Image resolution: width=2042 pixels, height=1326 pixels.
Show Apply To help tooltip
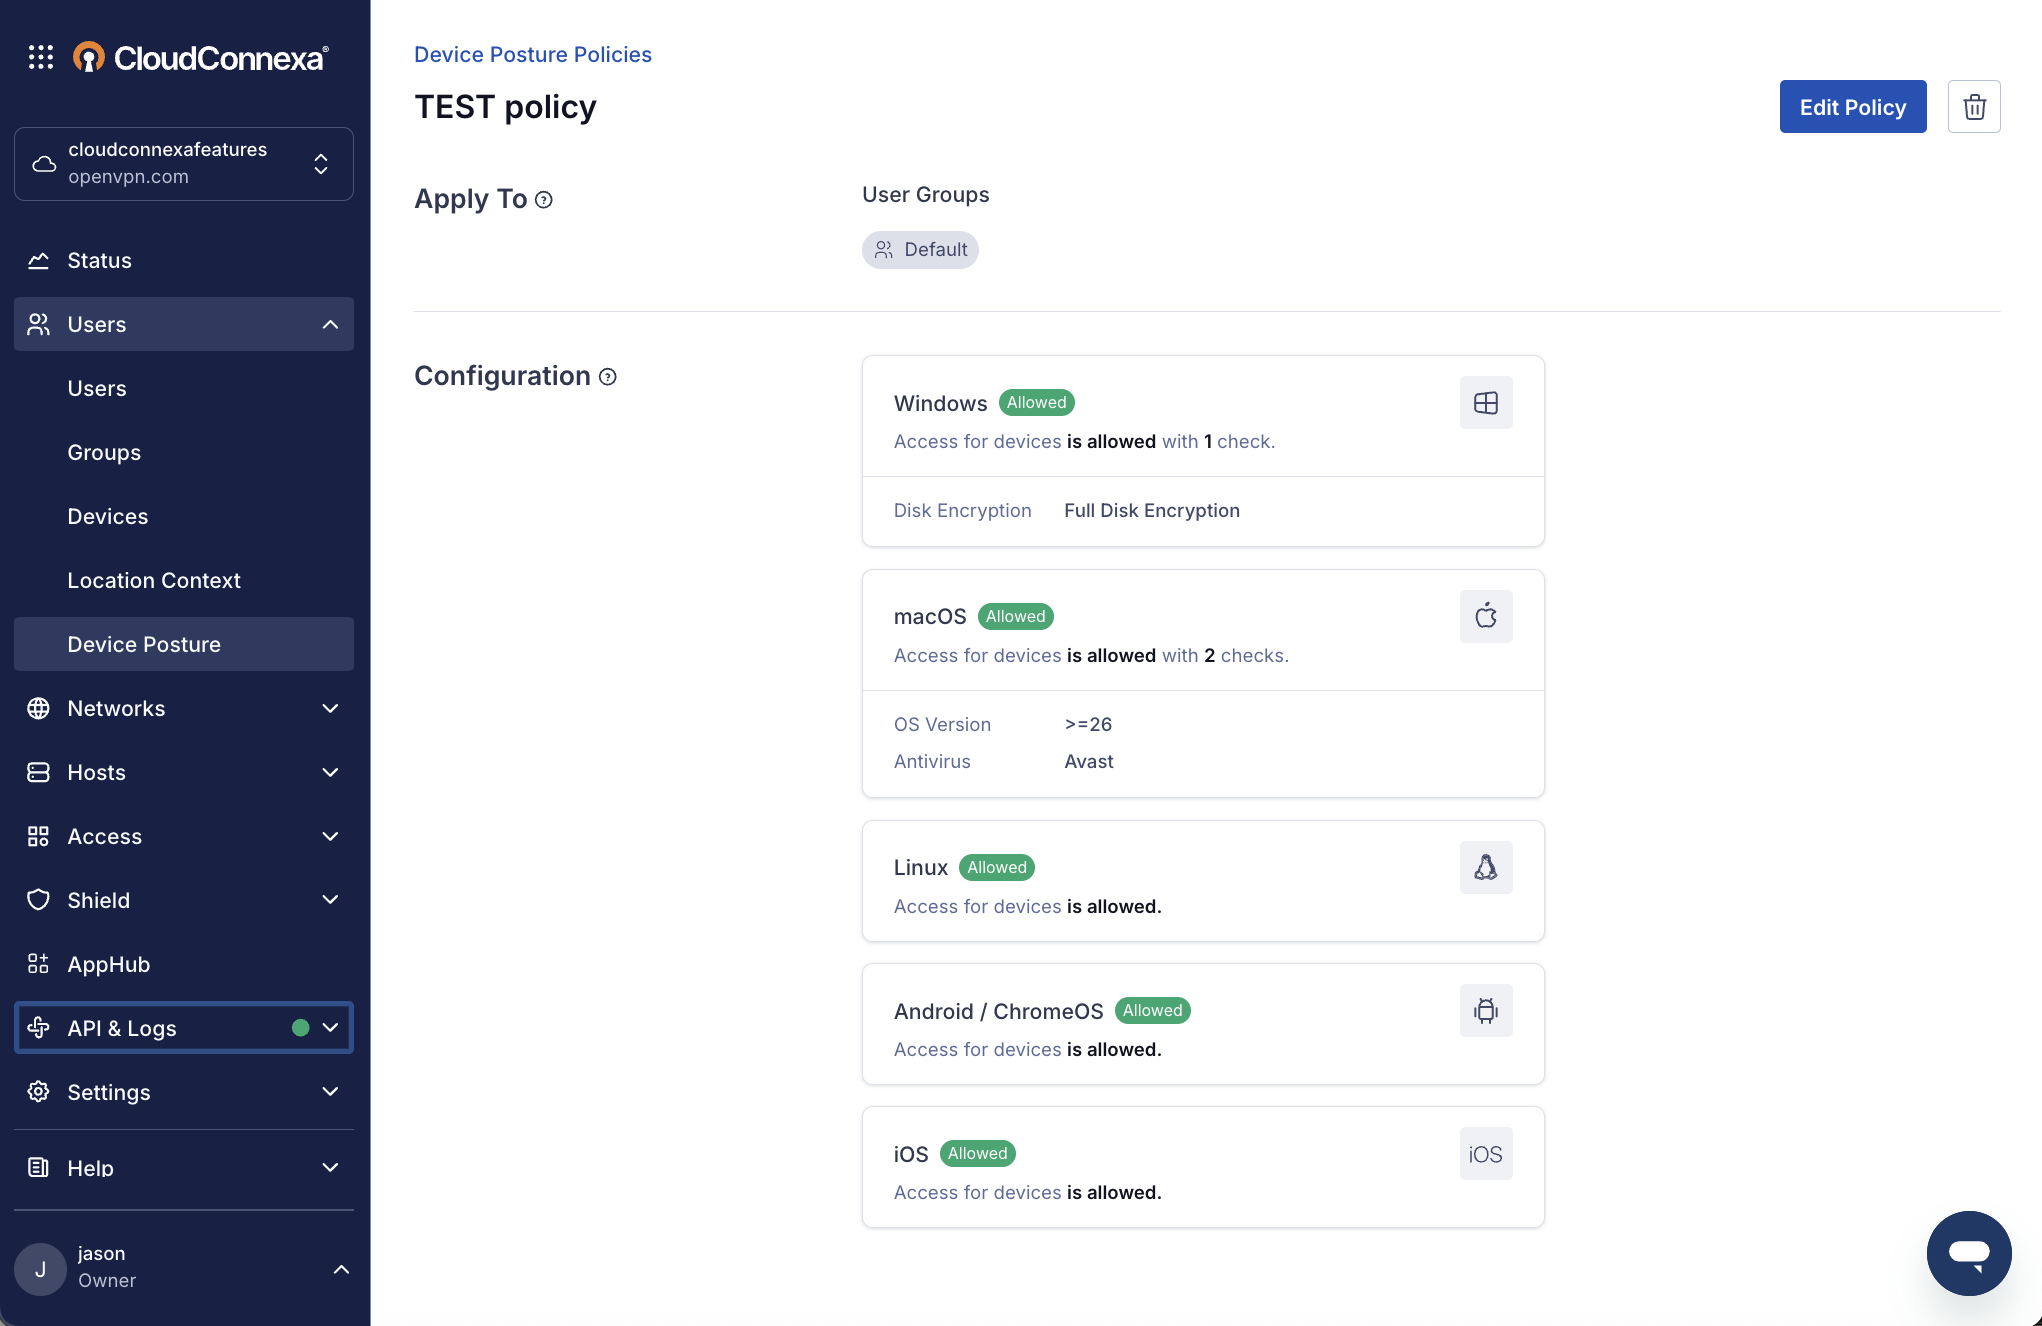[544, 200]
